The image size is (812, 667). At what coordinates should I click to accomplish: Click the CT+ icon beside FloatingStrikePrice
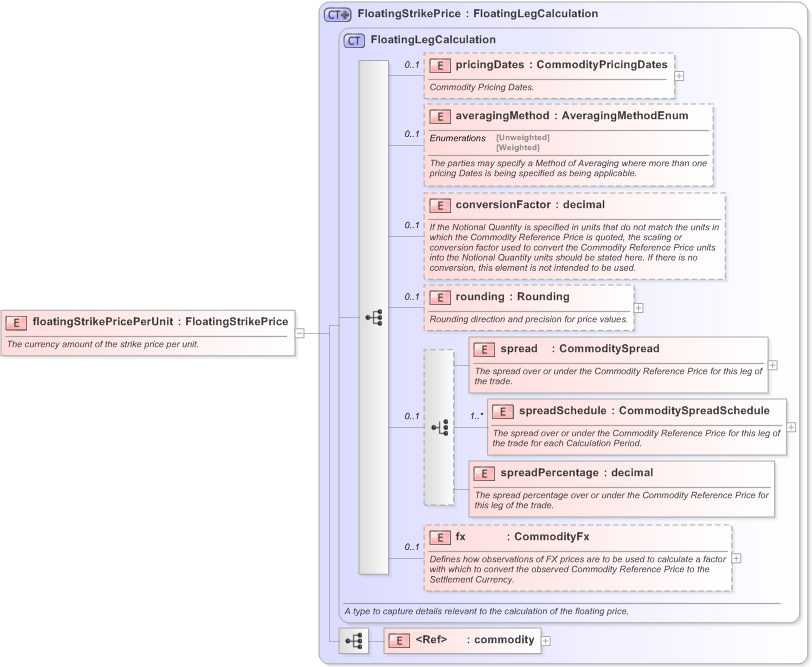coord(338,14)
